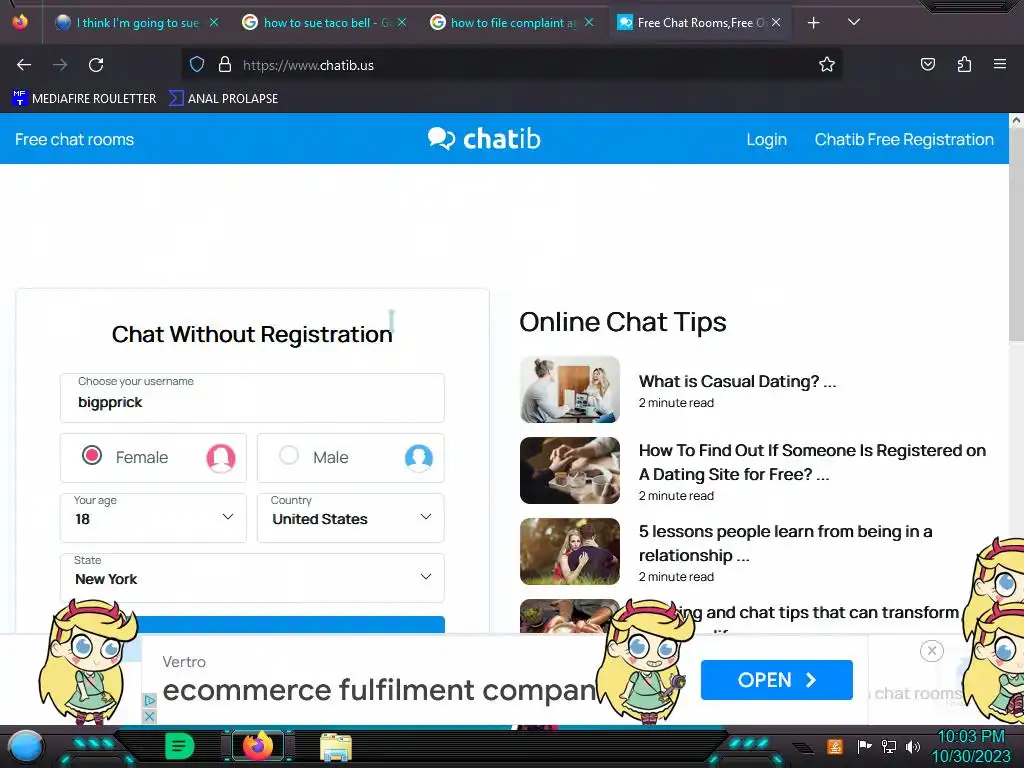Open the extensions puzzle icon
The image size is (1024, 768).
(x=964, y=64)
